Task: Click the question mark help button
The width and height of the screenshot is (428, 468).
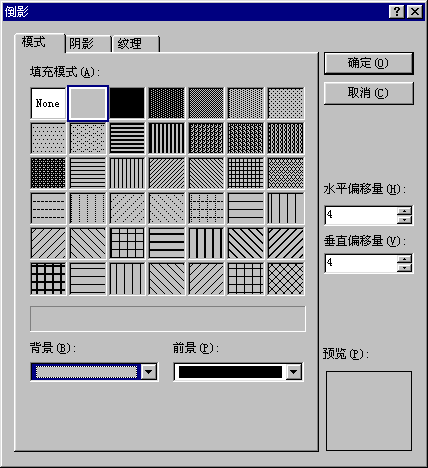Action: (397, 12)
